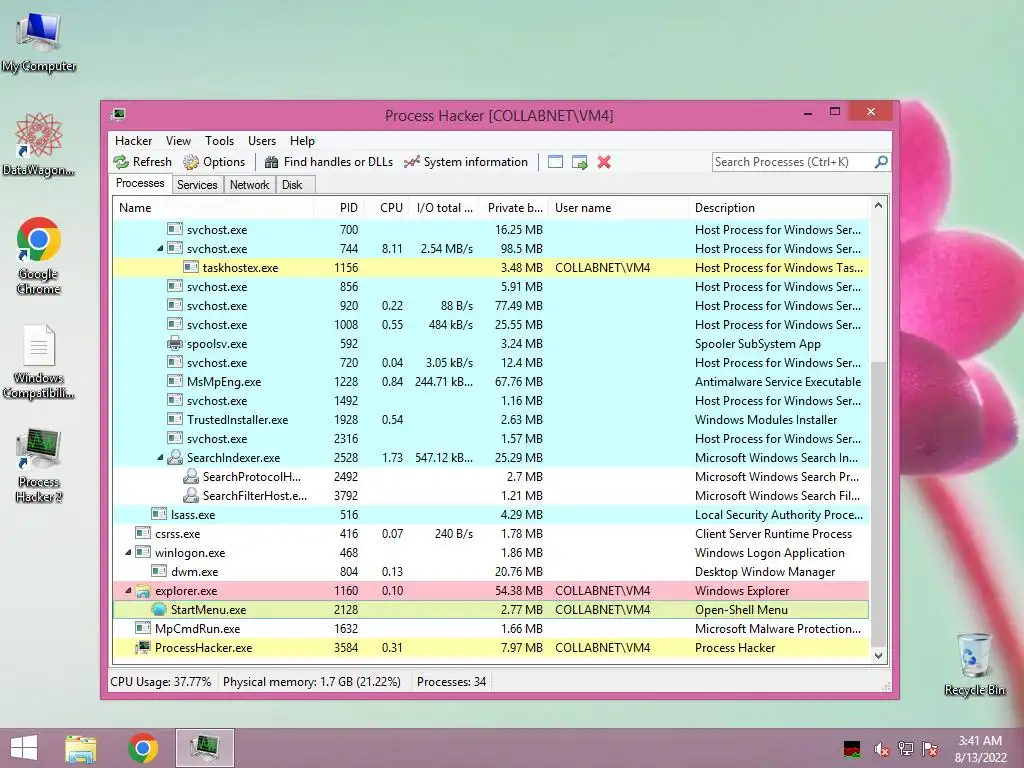Select the MpCmdRun.exe process row

coord(491,628)
